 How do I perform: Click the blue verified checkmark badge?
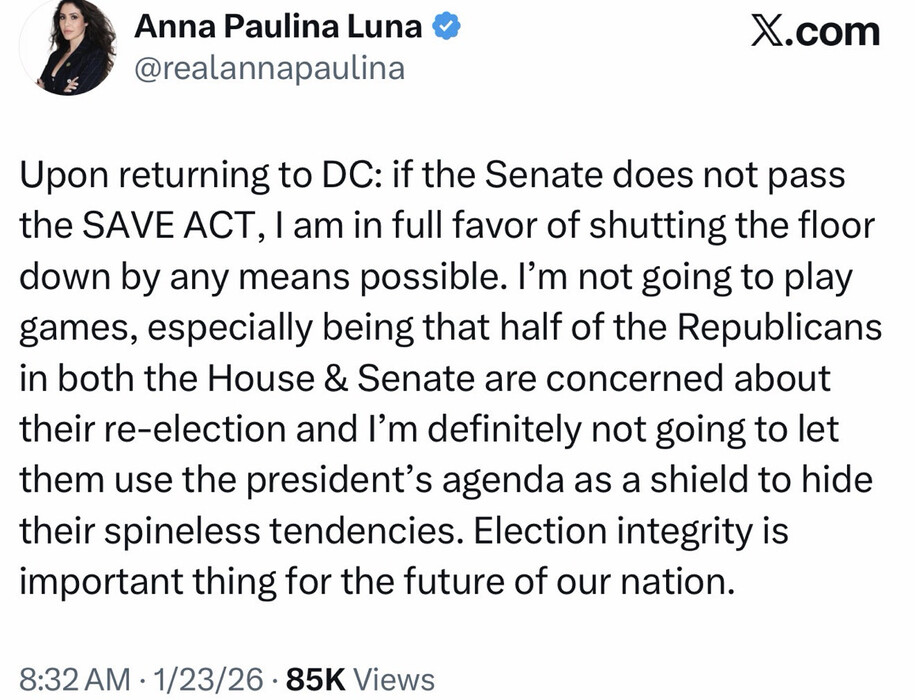pos(444,28)
